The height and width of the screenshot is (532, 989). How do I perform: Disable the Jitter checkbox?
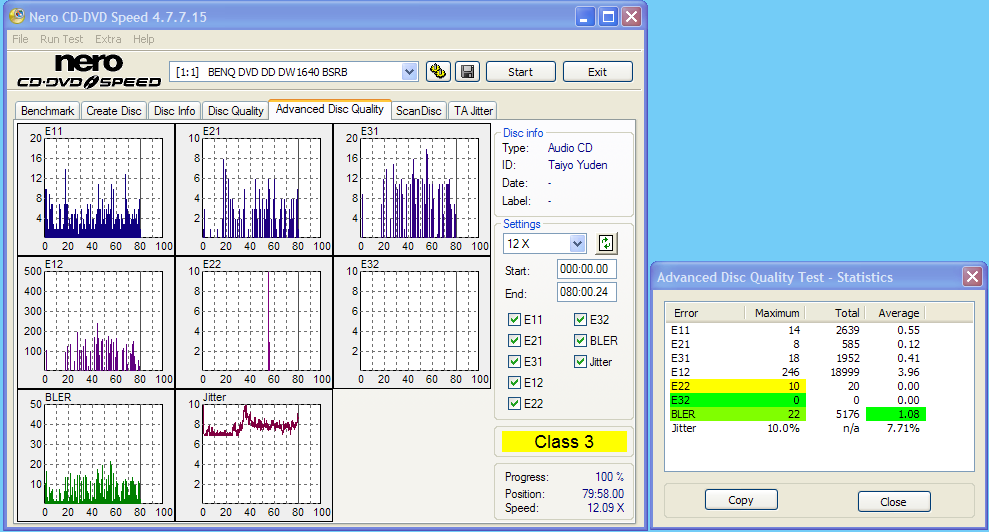pyautogui.click(x=581, y=362)
